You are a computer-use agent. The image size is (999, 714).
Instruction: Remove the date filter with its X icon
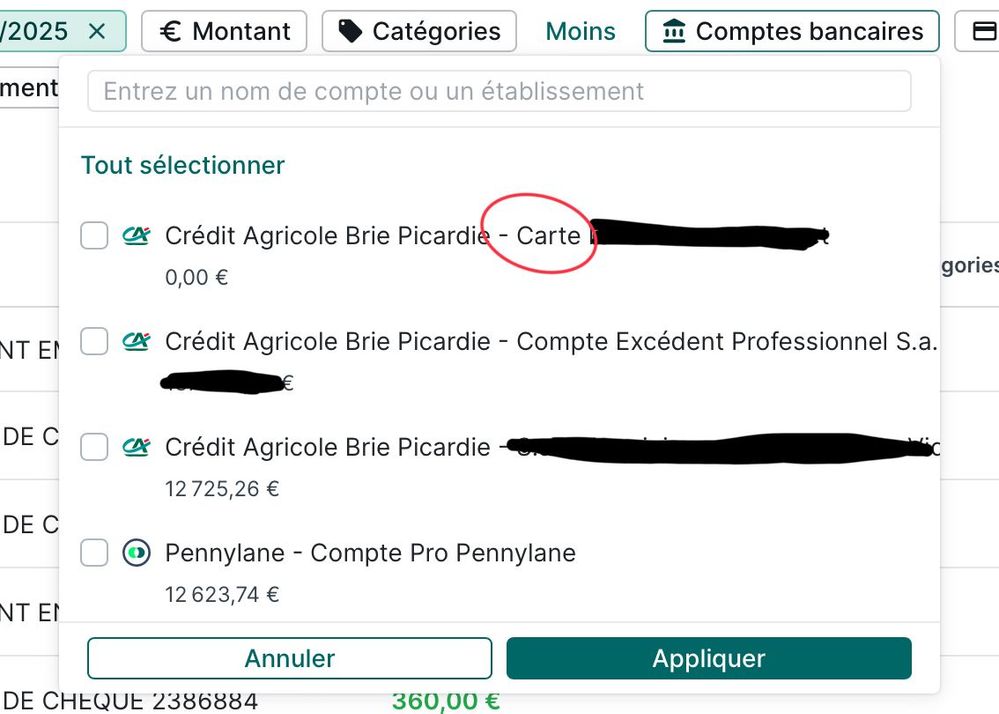click(97, 31)
